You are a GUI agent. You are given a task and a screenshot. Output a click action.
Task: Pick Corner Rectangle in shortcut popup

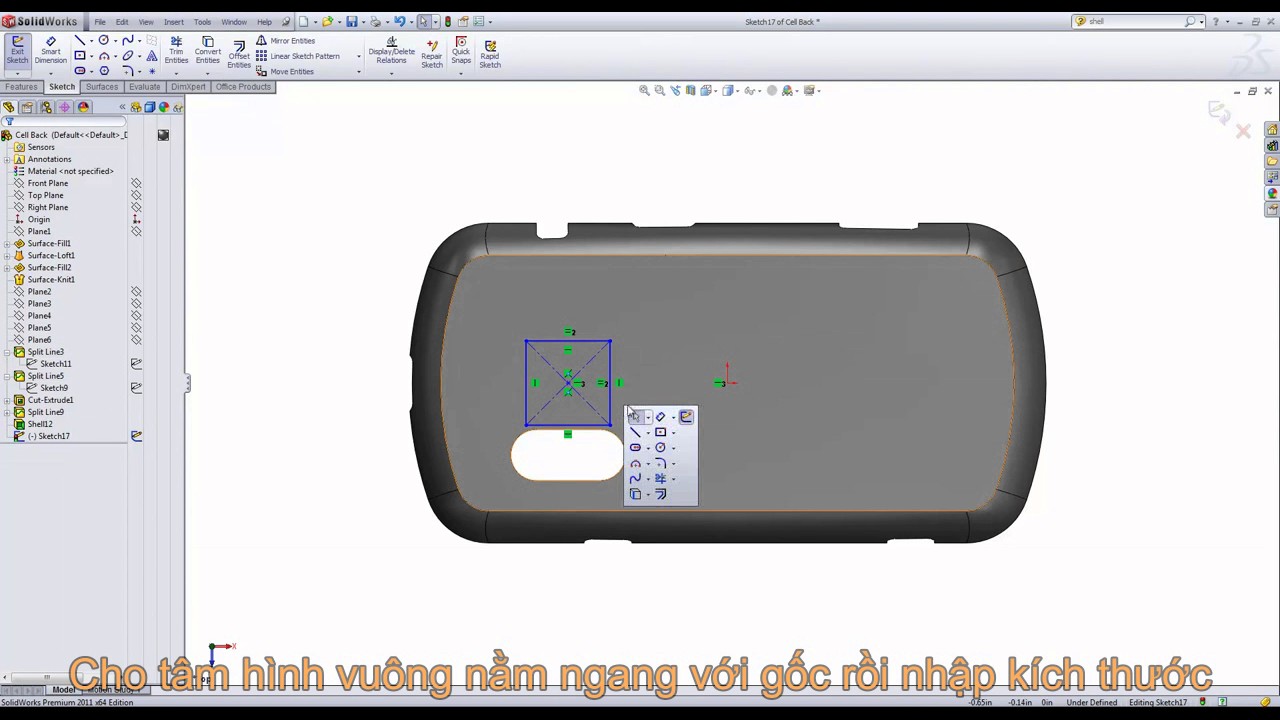tap(660, 432)
